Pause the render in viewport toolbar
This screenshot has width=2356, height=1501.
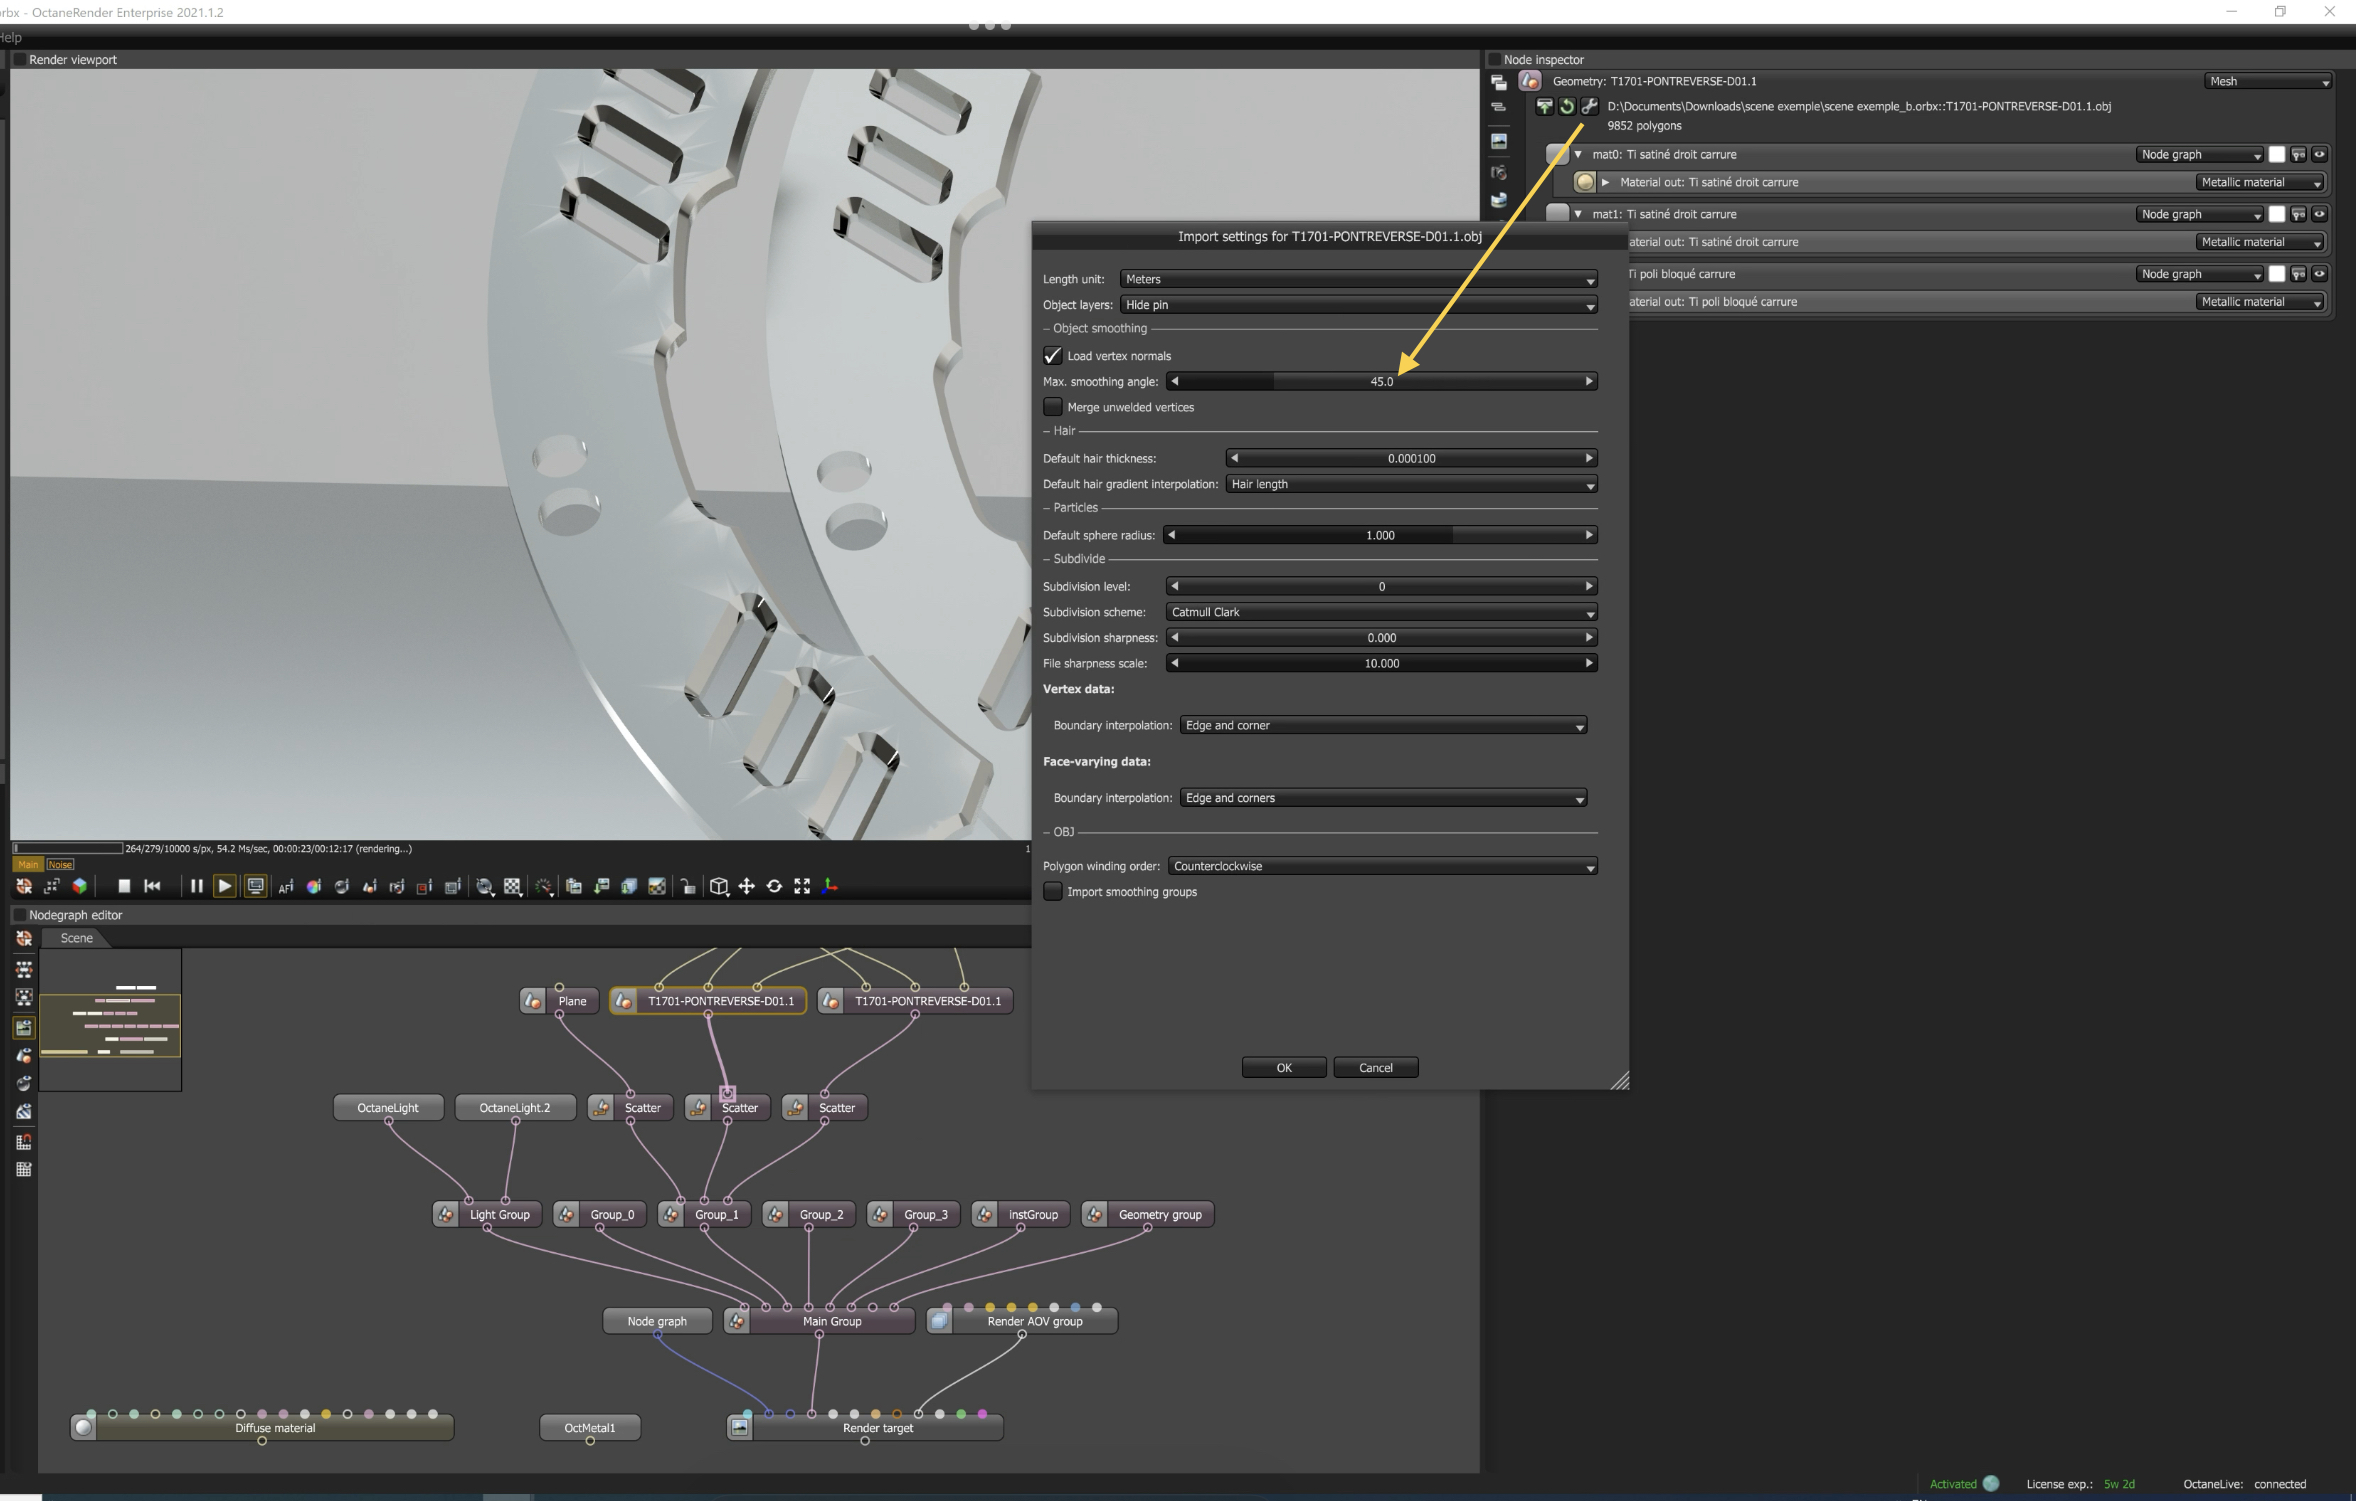[x=196, y=886]
